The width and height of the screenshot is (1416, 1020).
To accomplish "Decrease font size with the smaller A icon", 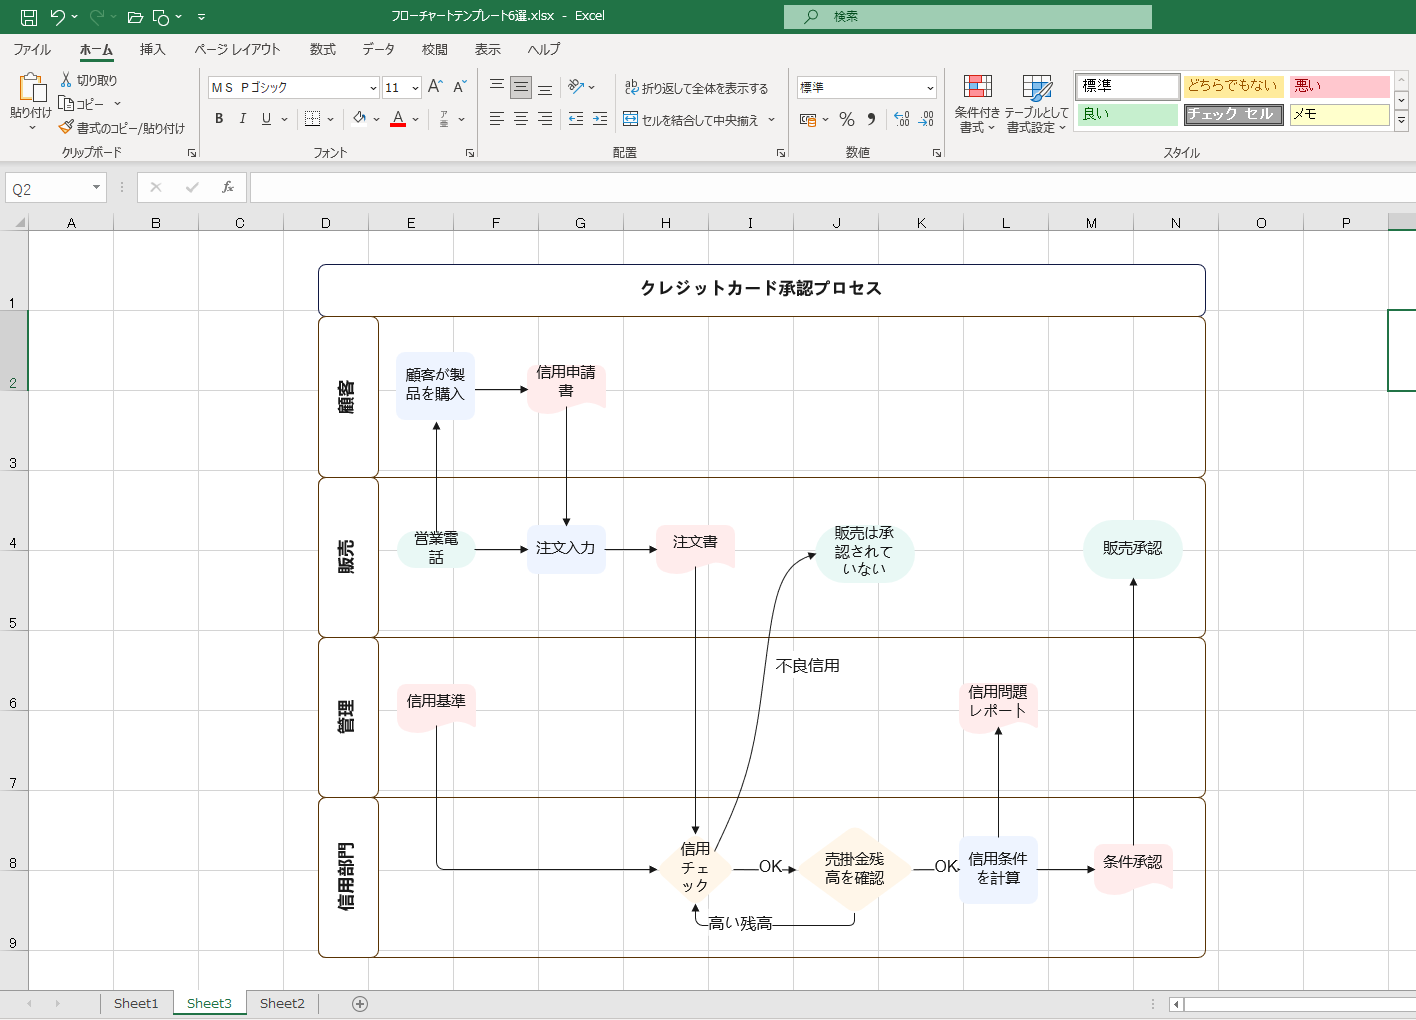I will tap(460, 88).
